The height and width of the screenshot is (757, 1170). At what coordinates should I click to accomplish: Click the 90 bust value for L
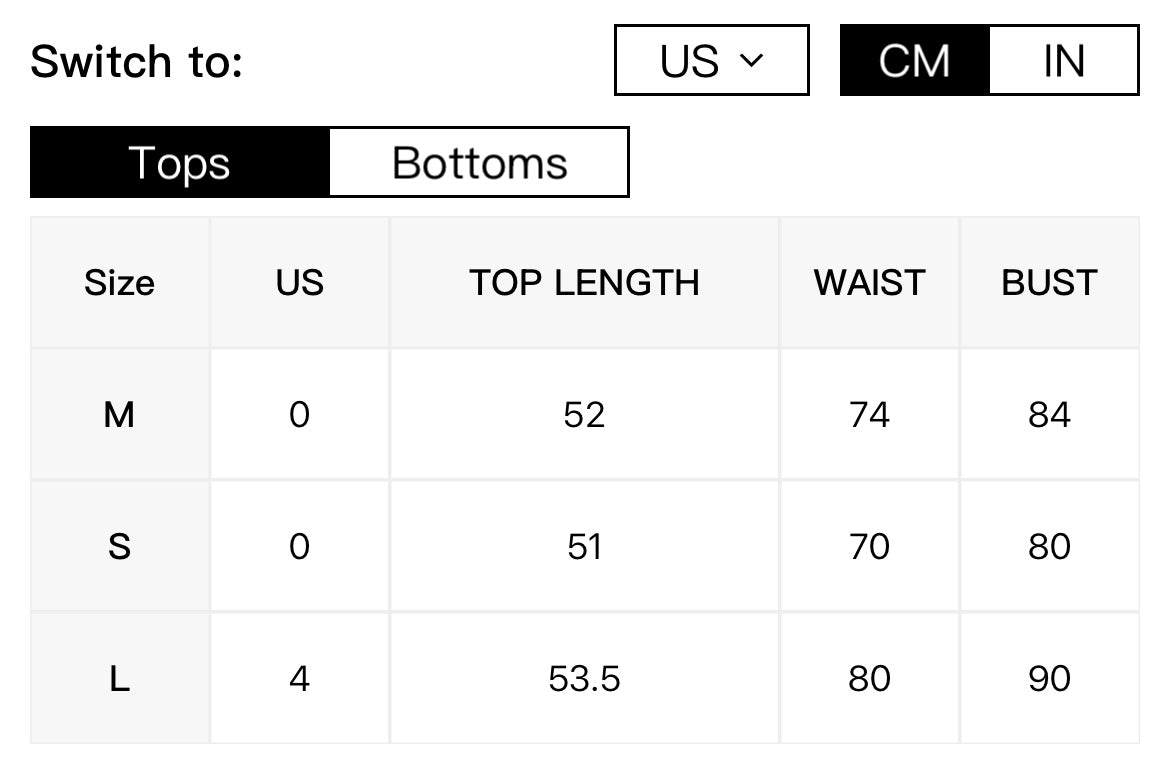tap(1049, 679)
